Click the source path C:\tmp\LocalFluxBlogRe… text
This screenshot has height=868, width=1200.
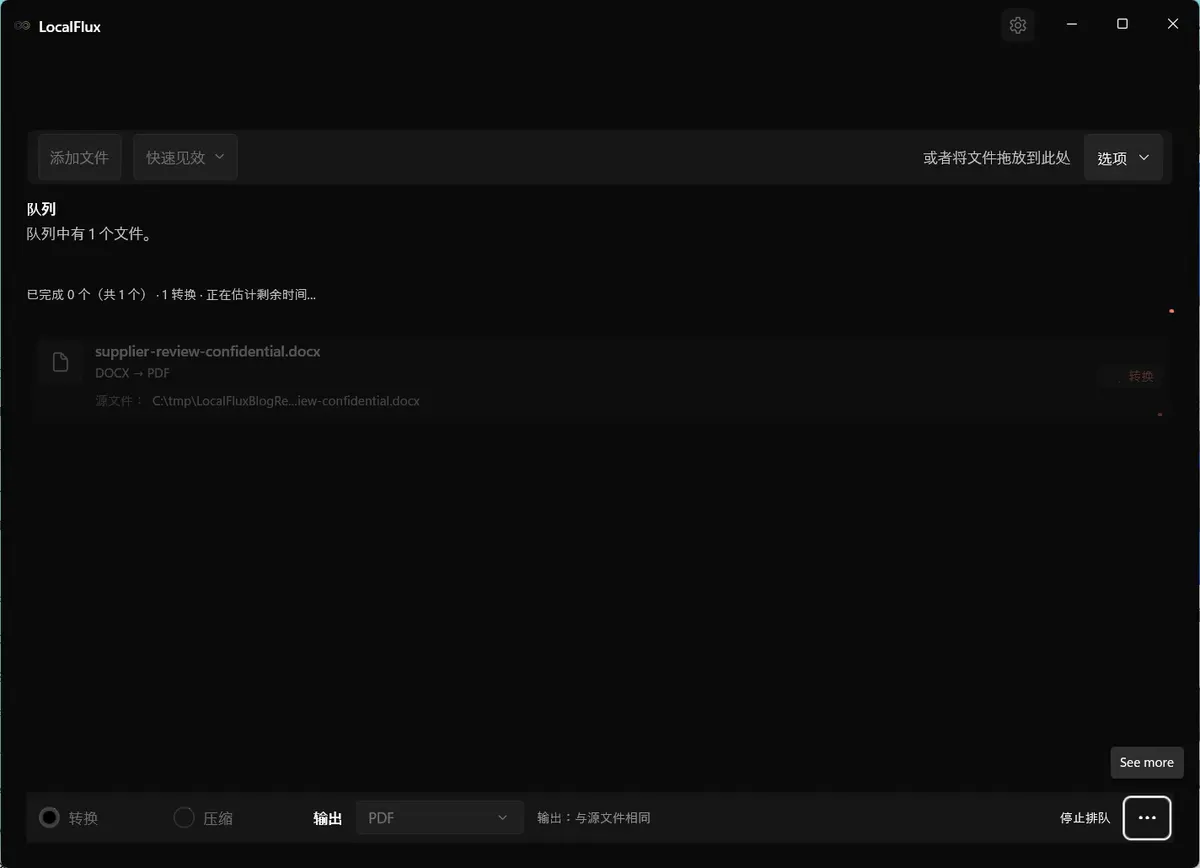pyautogui.click(x=286, y=401)
